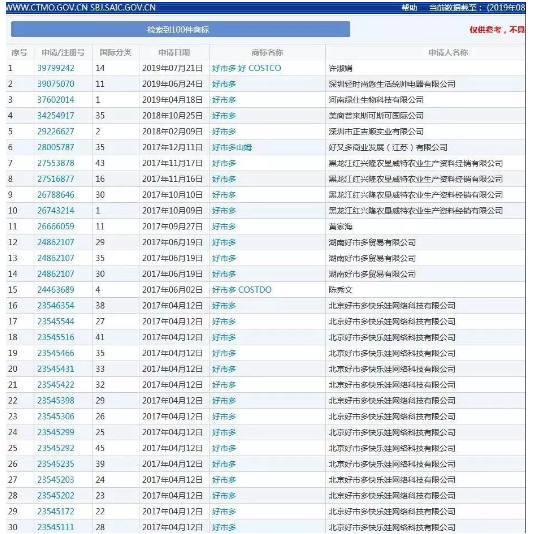Select date 2017年12月11日
The width and height of the screenshot is (540, 534).
172,147
